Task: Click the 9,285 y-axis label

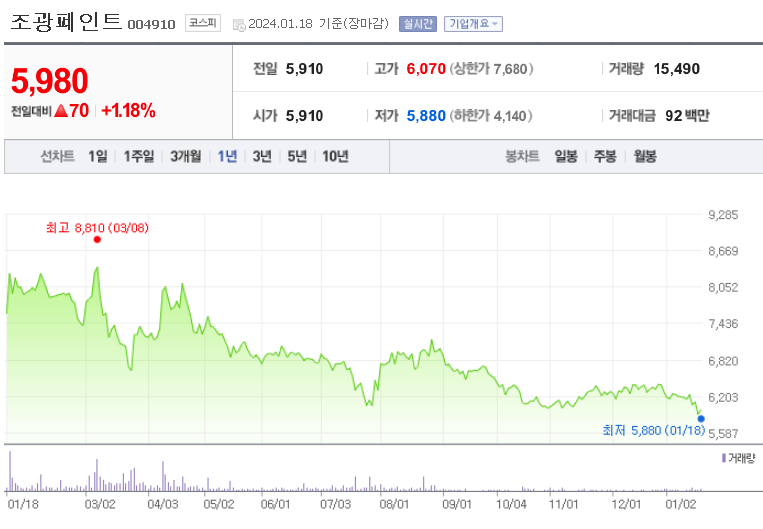Action: coord(723,215)
